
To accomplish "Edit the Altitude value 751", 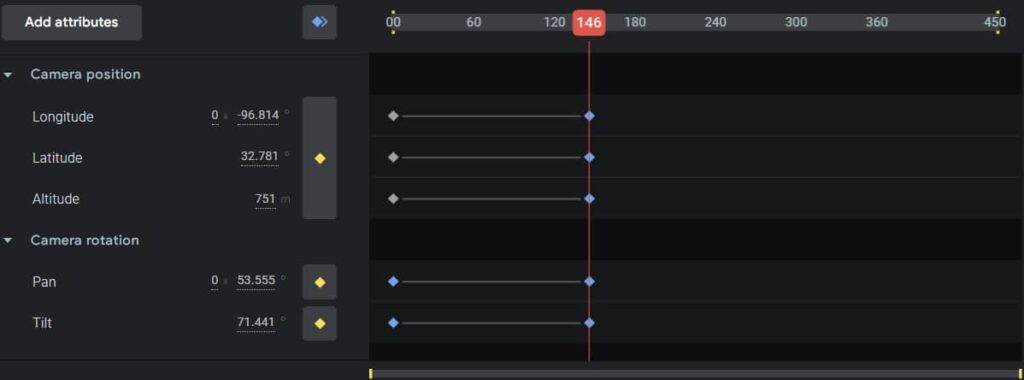I will 265,198.
